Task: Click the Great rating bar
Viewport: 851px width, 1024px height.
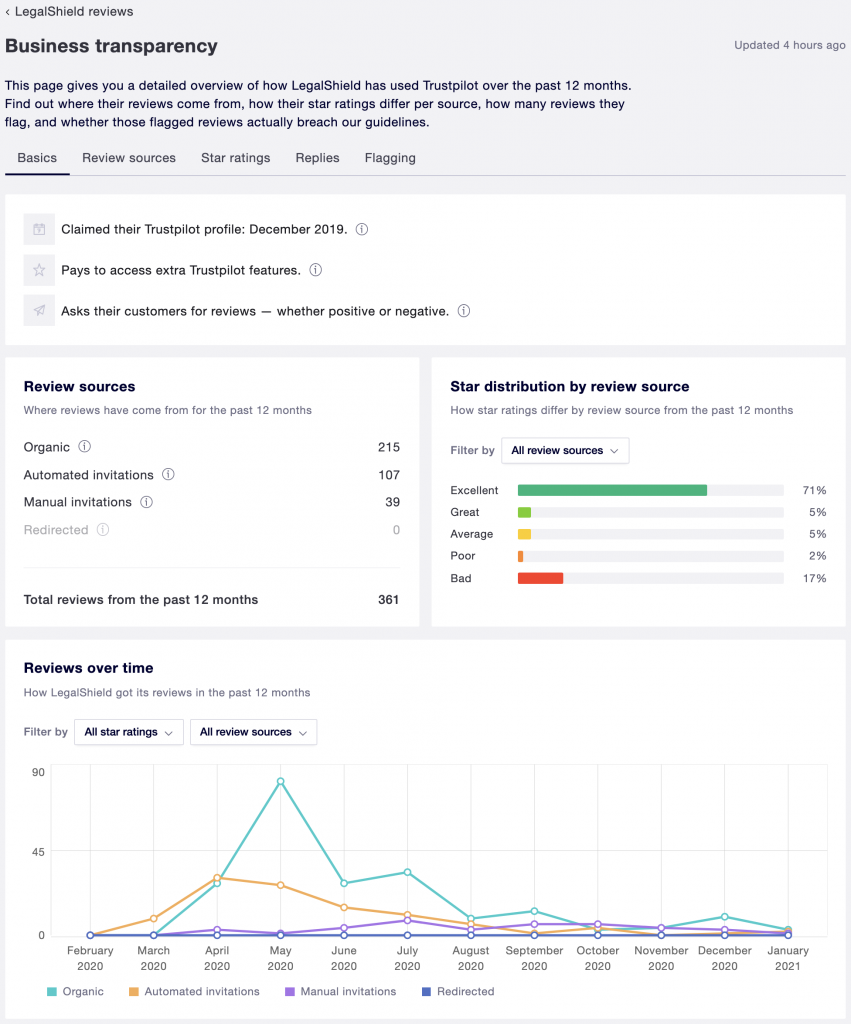Action: point(524,513)
